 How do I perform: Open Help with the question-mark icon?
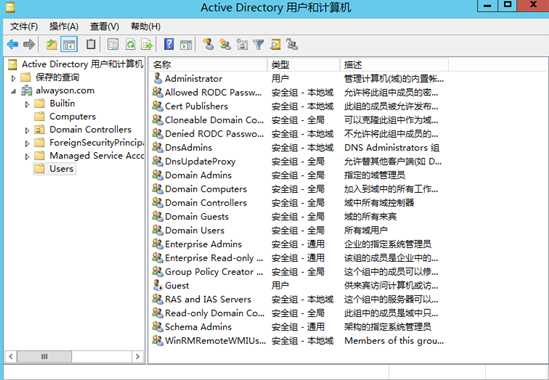(169, 44)
